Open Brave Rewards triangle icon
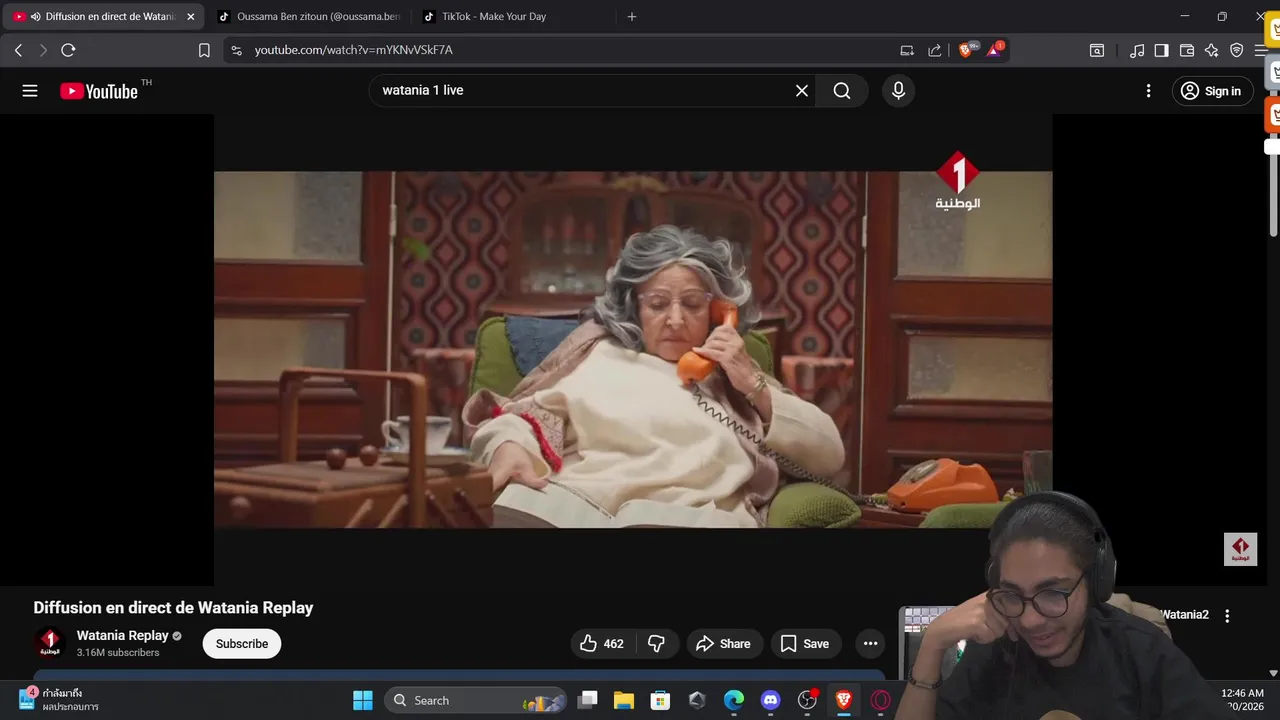This screenshot has width=1280, height=720. pos(995,49)
